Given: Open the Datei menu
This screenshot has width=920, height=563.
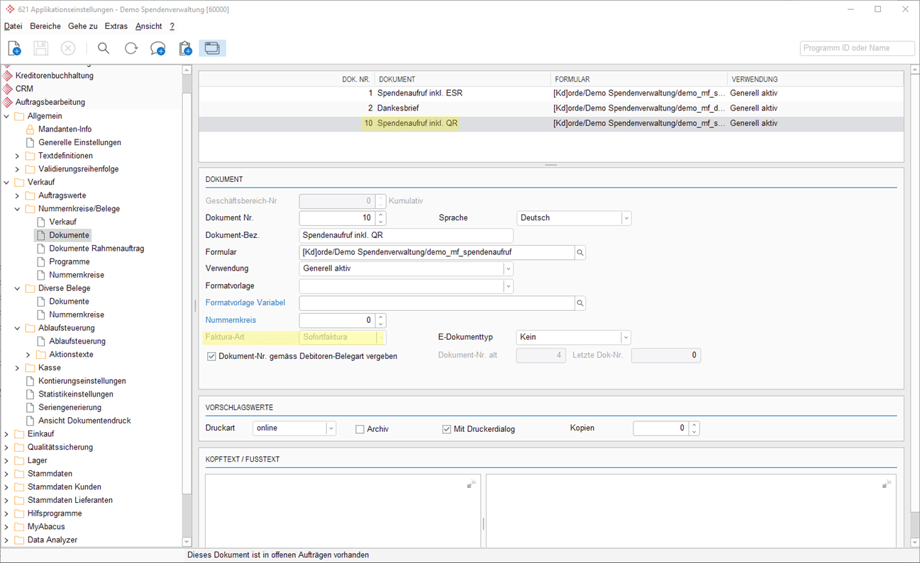Looking at the screenshot, I should click(x=13, y=26).
